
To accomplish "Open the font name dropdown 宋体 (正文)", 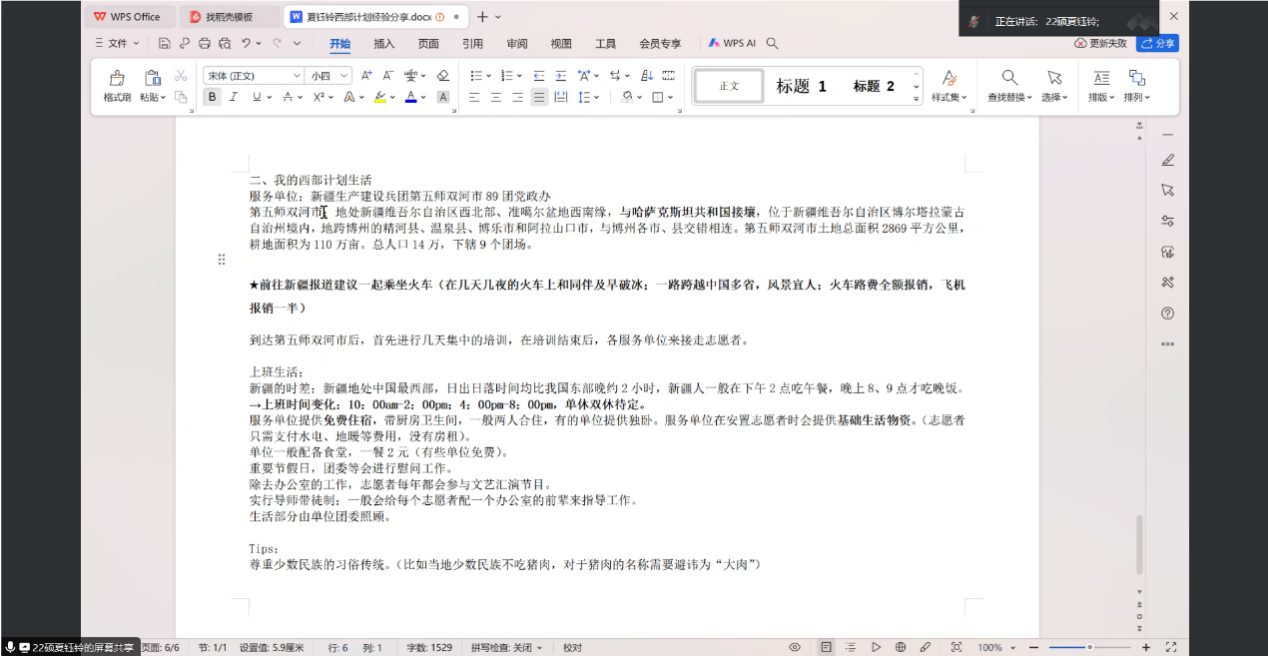I will pos(253,76).
